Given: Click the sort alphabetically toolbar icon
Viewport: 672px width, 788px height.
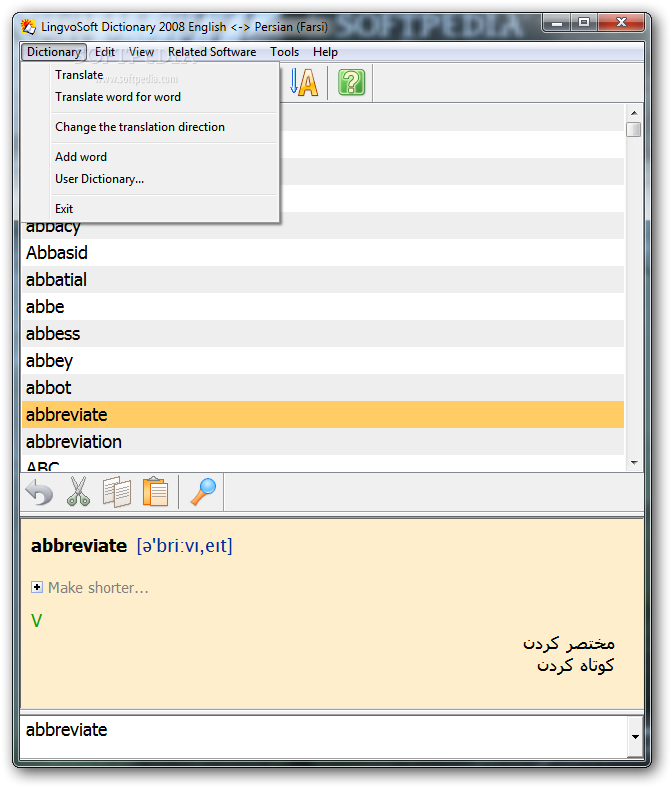Looking at the screenshot, I should point(305,82).
